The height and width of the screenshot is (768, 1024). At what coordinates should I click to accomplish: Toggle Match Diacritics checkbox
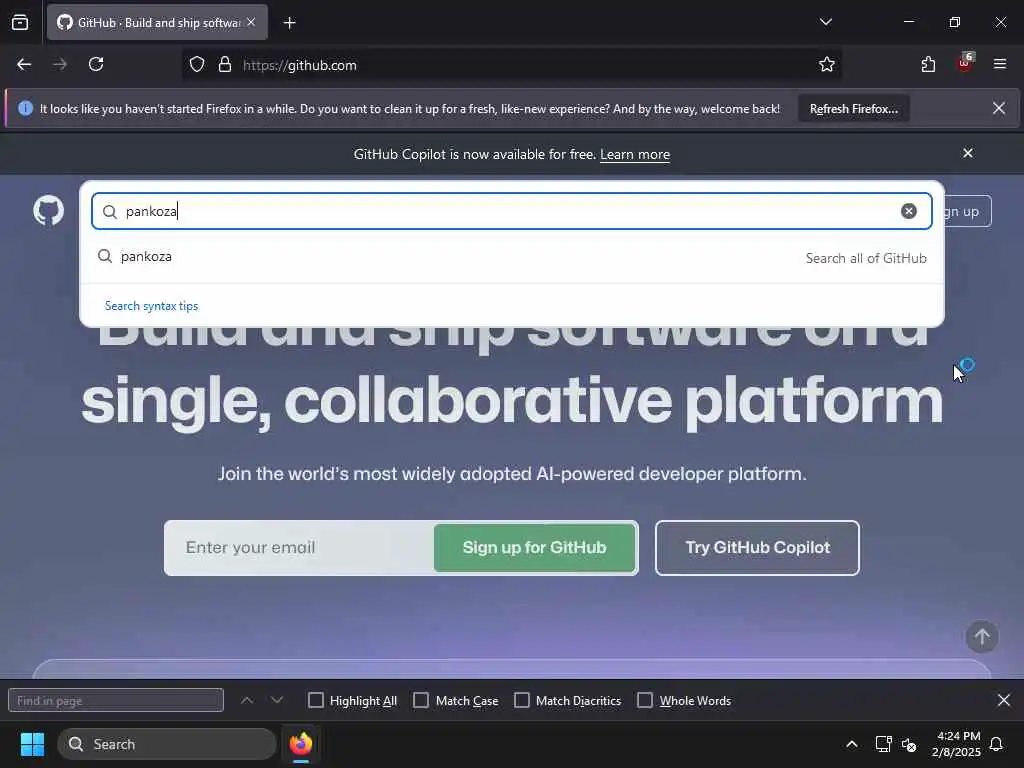(x=522, y=701)
